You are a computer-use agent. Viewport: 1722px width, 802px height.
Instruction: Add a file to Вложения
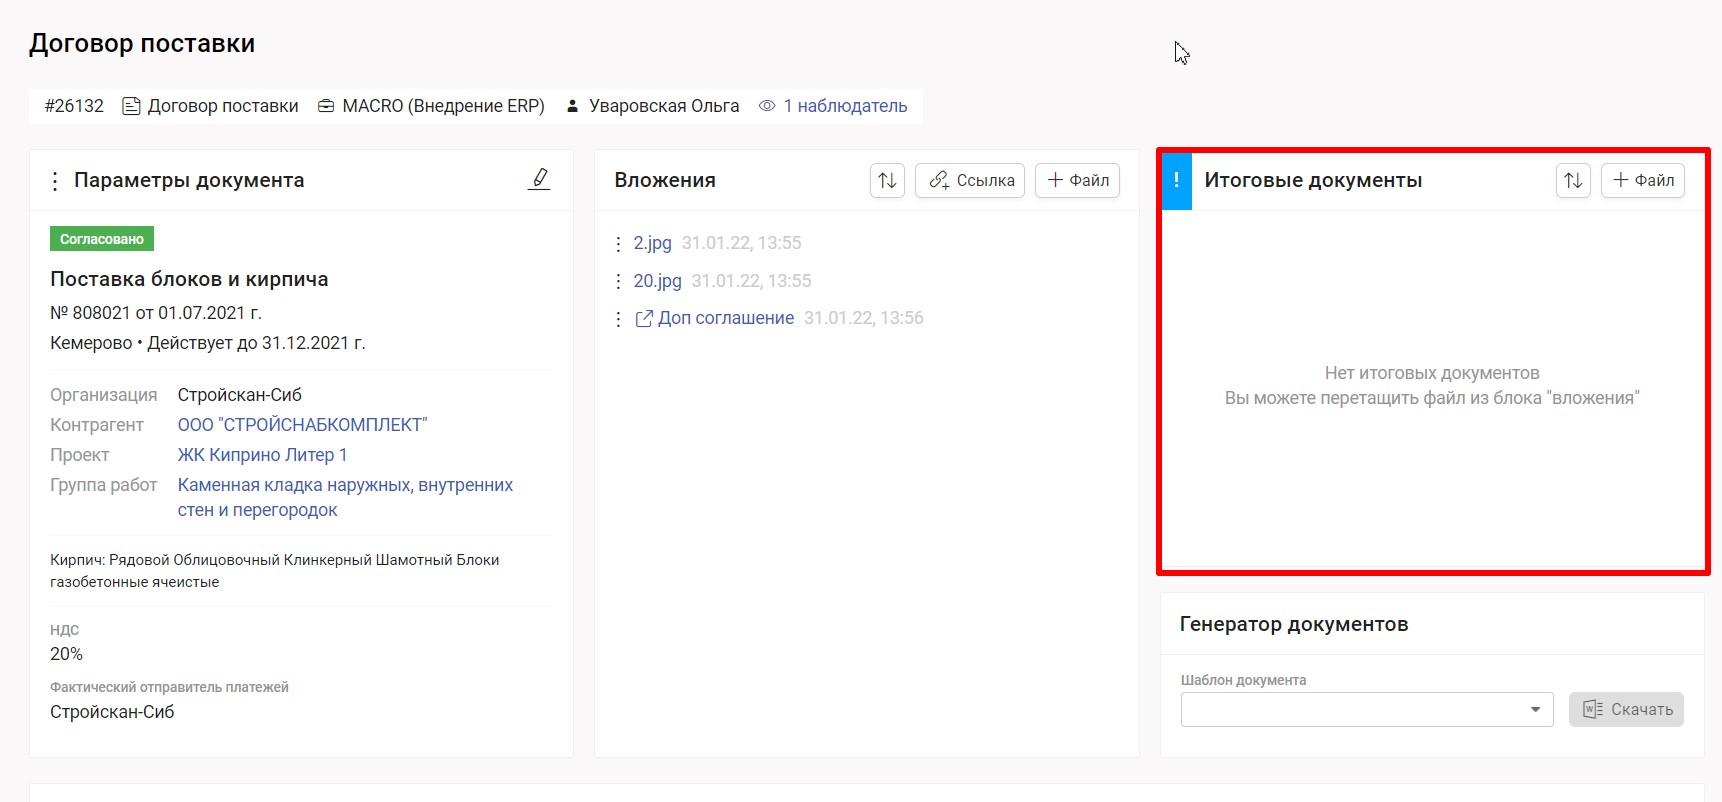[1077, 181]
